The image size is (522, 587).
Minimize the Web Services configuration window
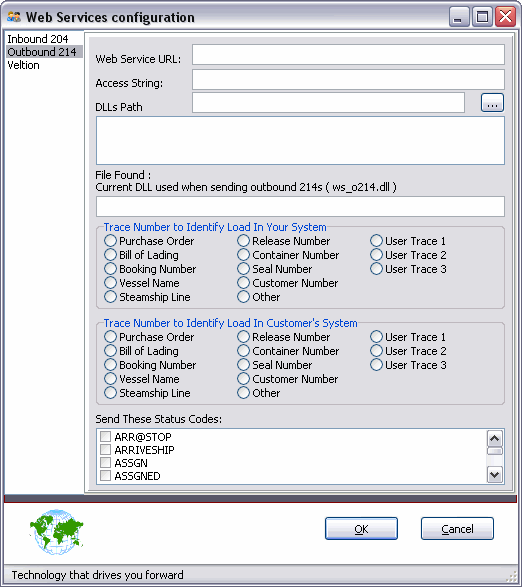[459, 16]
